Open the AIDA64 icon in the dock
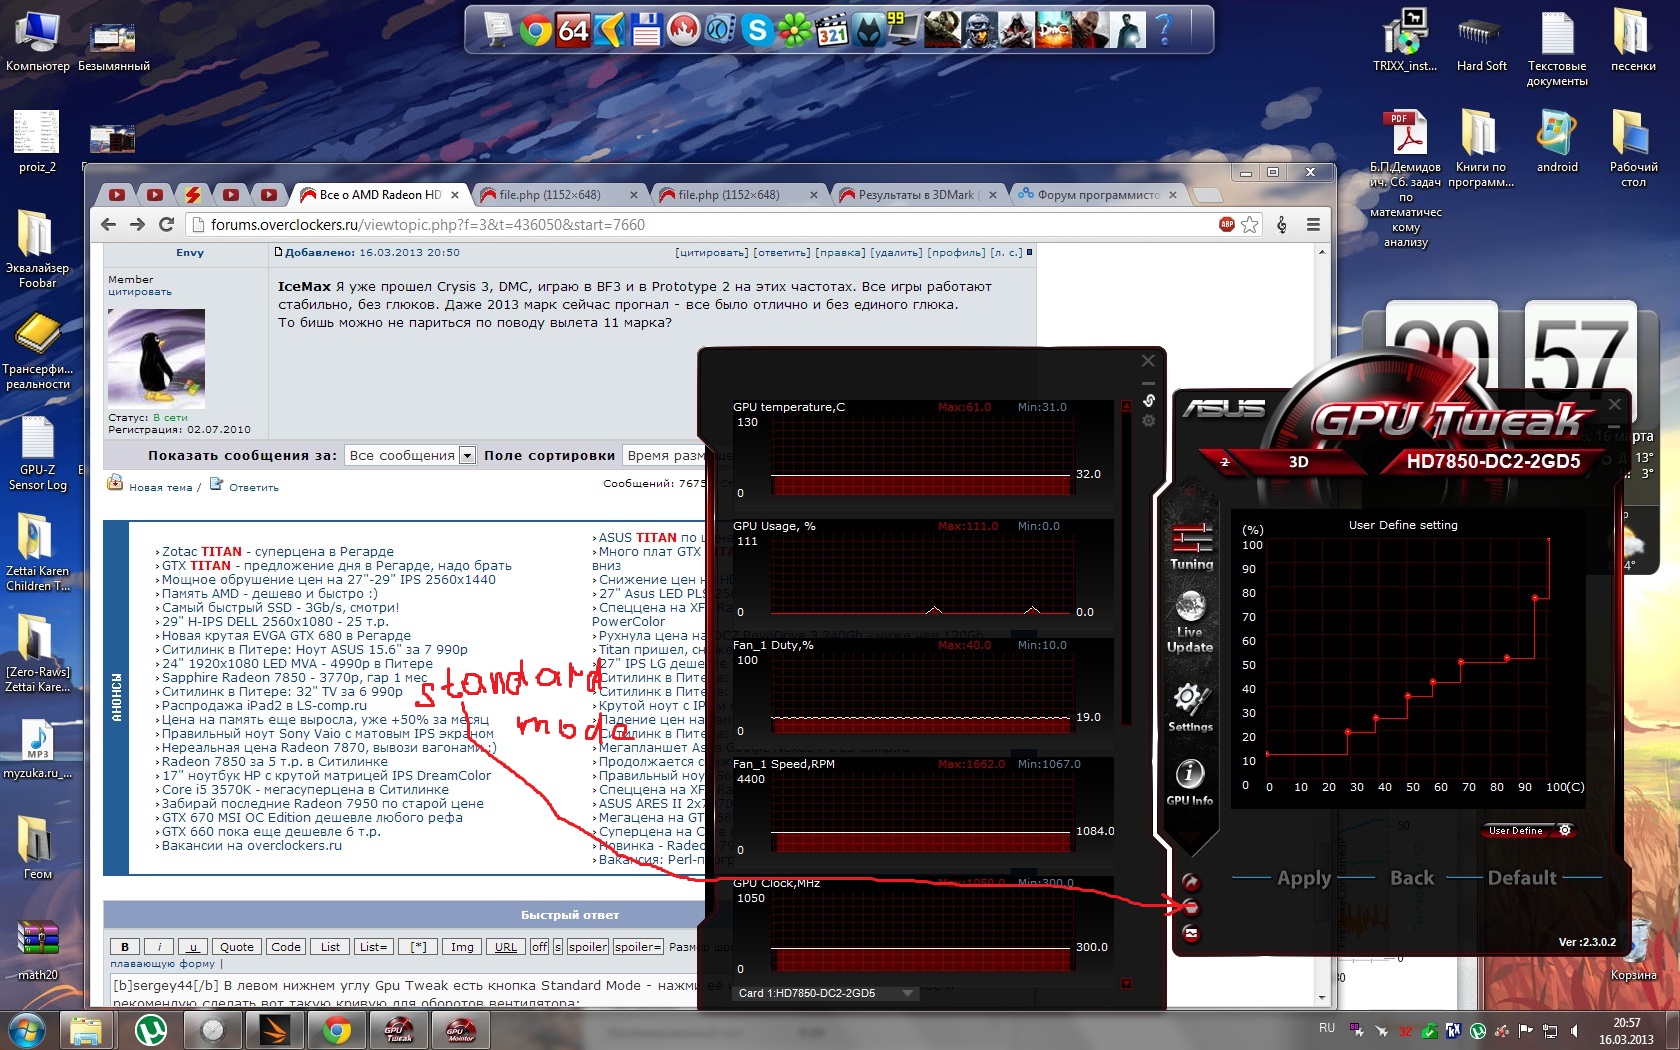 point(573,30)
